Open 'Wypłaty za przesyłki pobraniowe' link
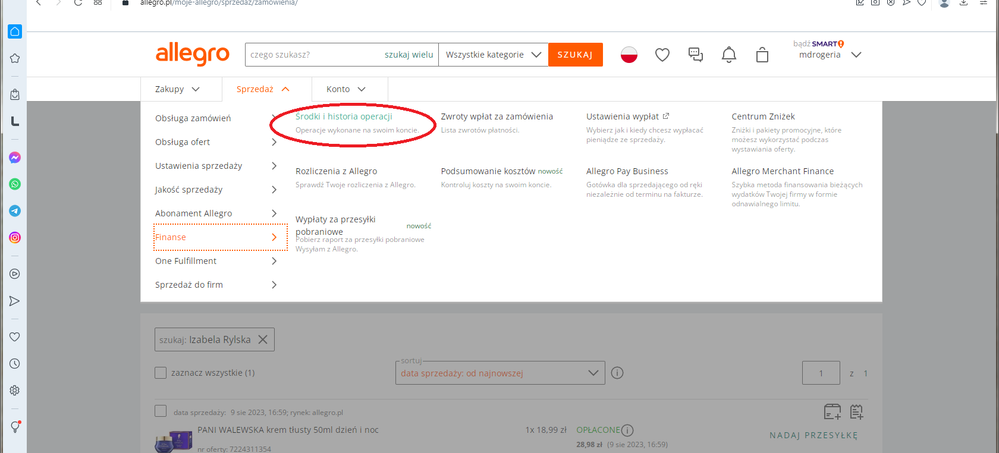999x453 pixels. click(335, 225)
